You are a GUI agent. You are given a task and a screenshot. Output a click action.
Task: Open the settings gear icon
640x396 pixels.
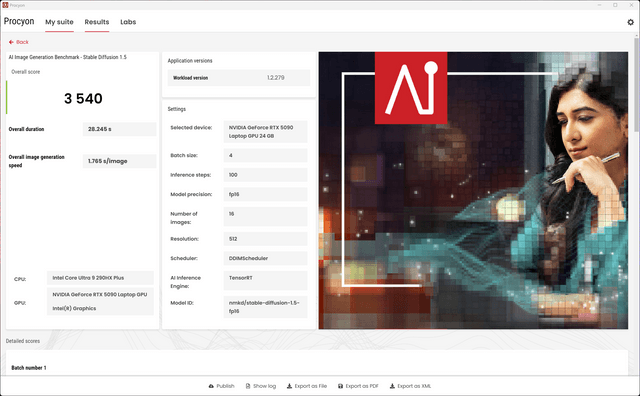click(x=630, y=22)
